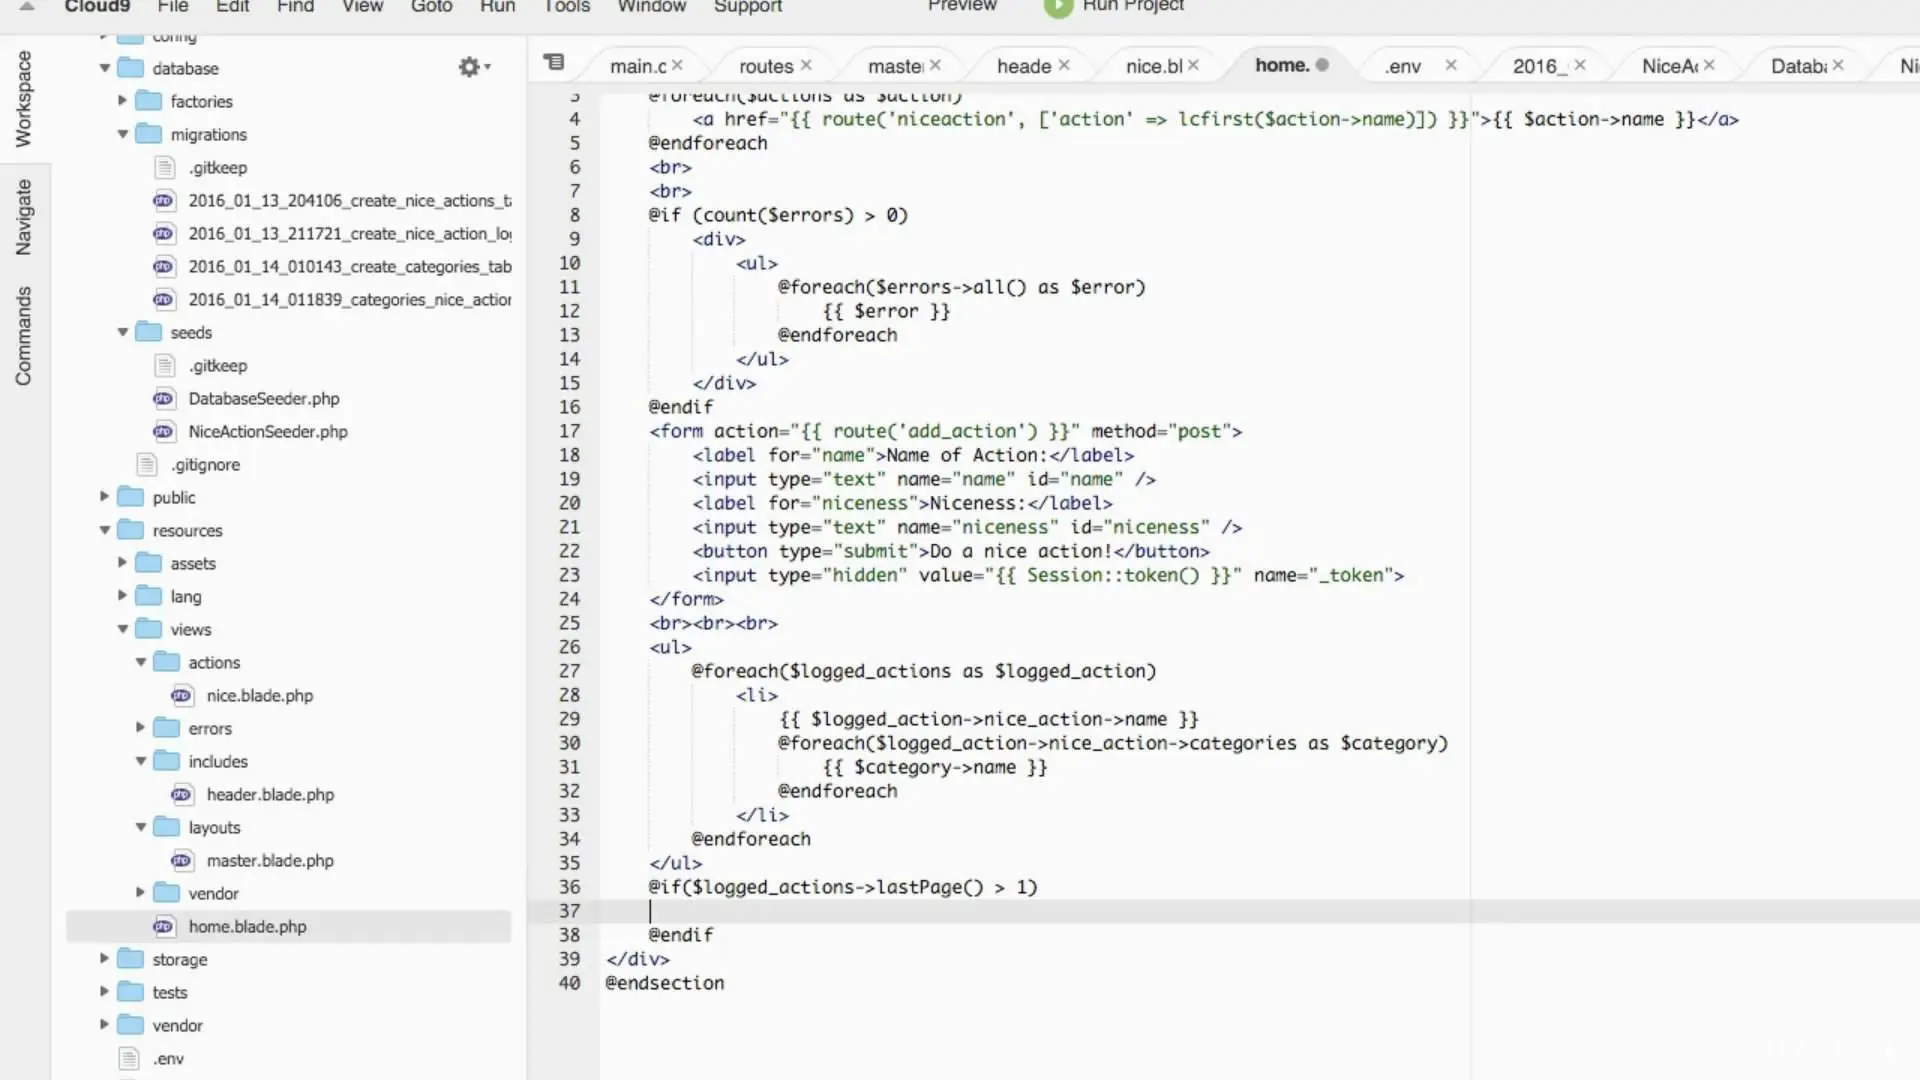Expand the public folder
The image size is (1920, 1080).
pyautogui.click(x=104, y=497)
